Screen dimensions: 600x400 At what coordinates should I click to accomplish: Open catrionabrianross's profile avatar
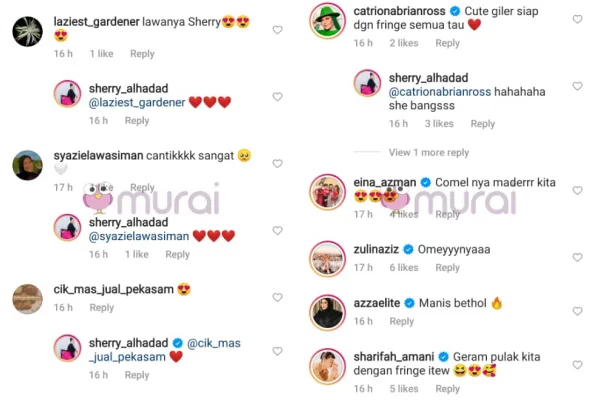[327, 21]
